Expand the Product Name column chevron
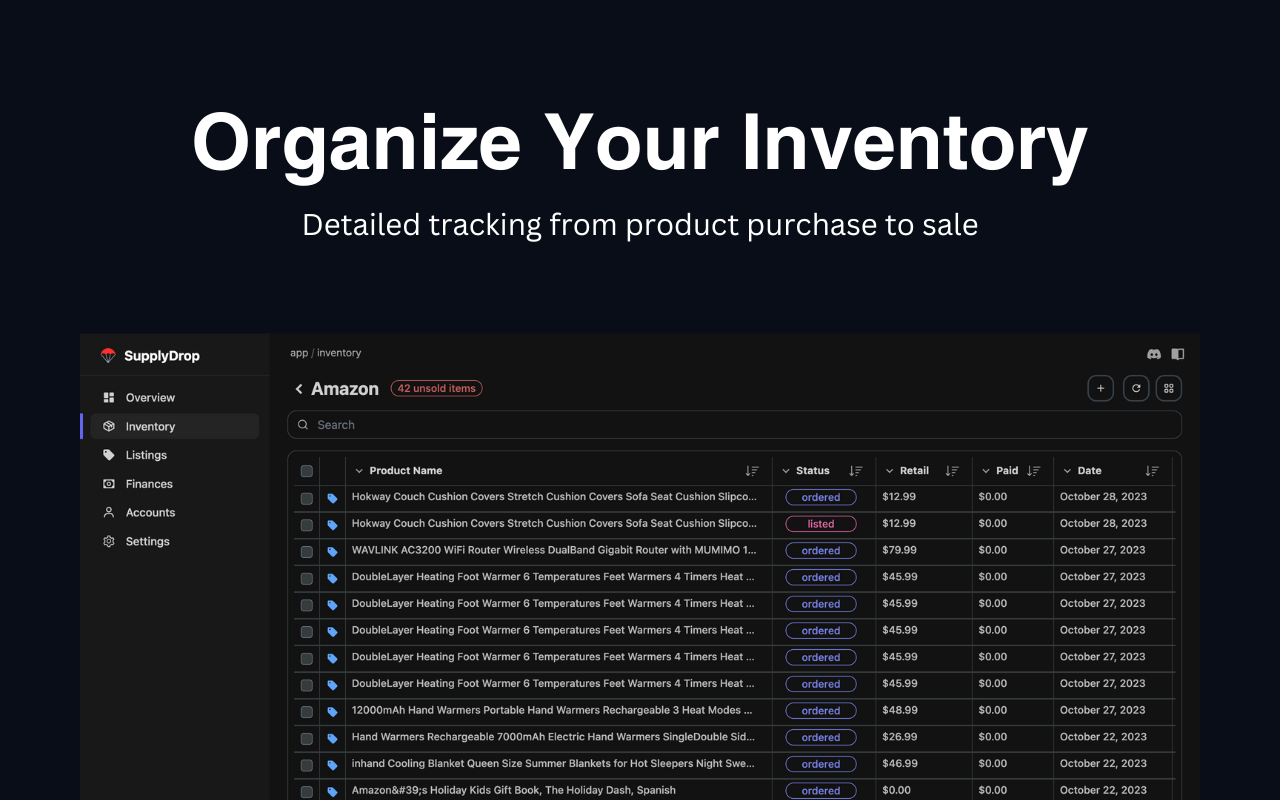 click(x=359, y=471)
